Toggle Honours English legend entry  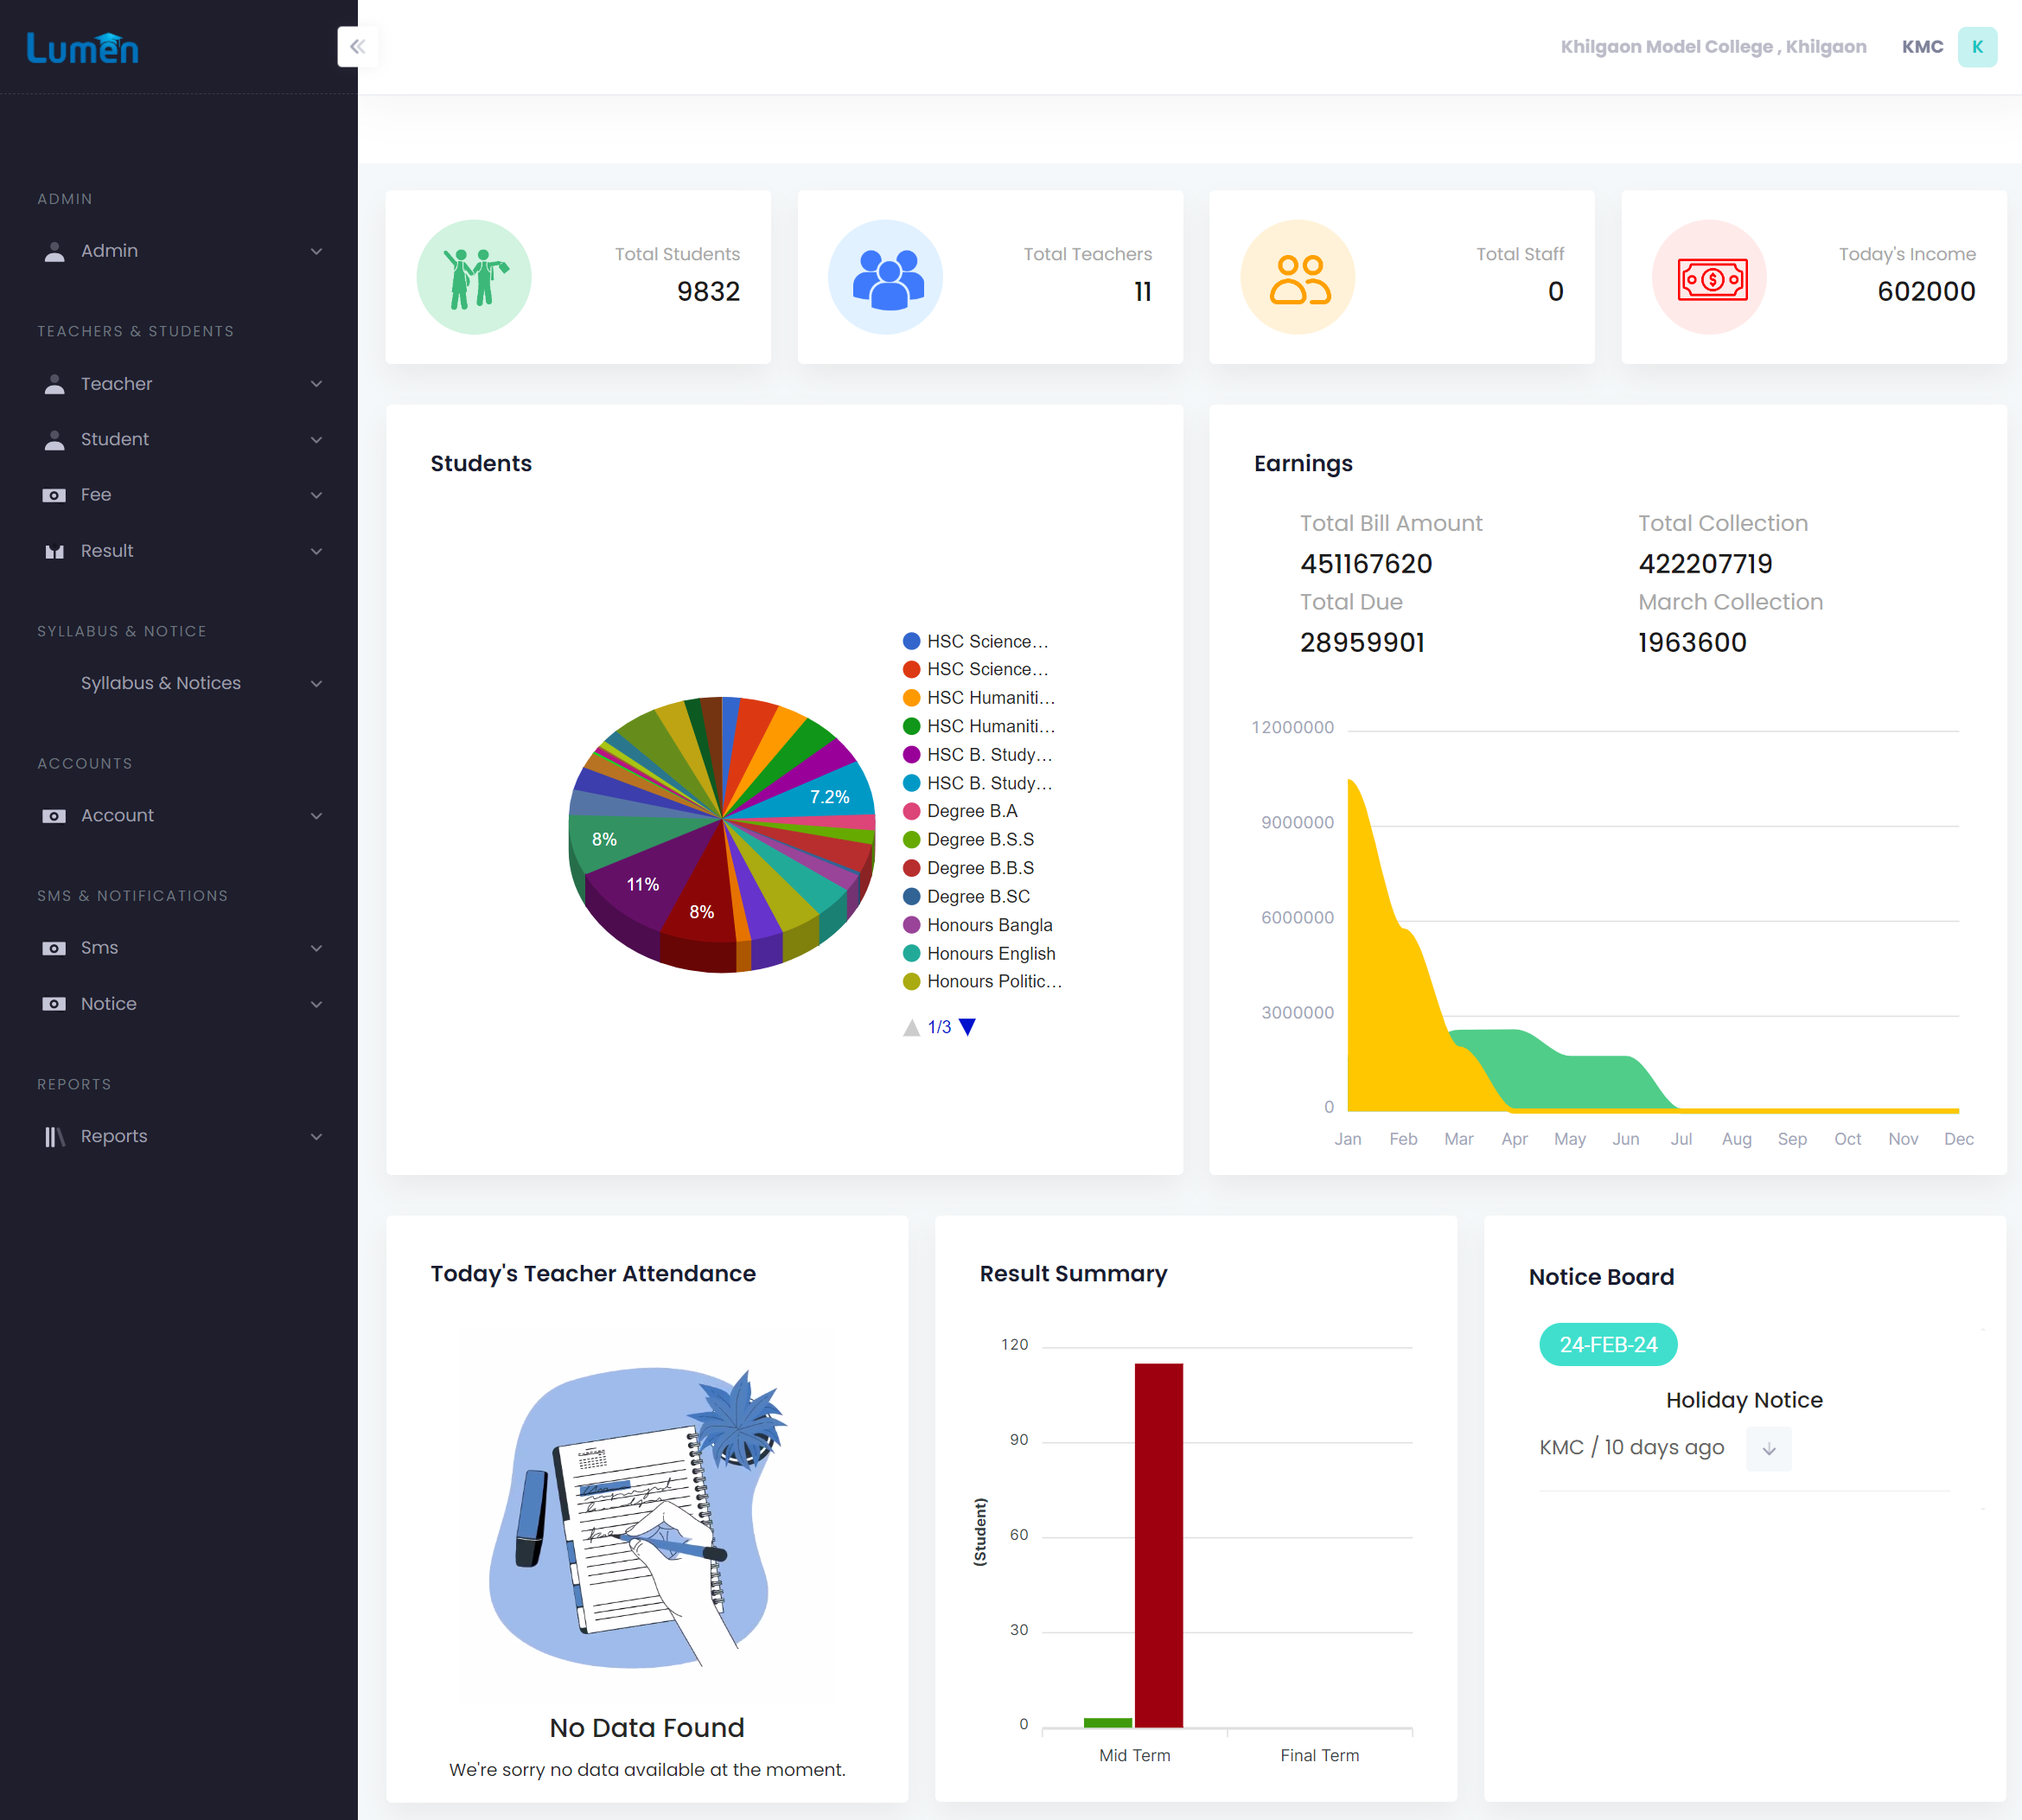pos(980,954)
